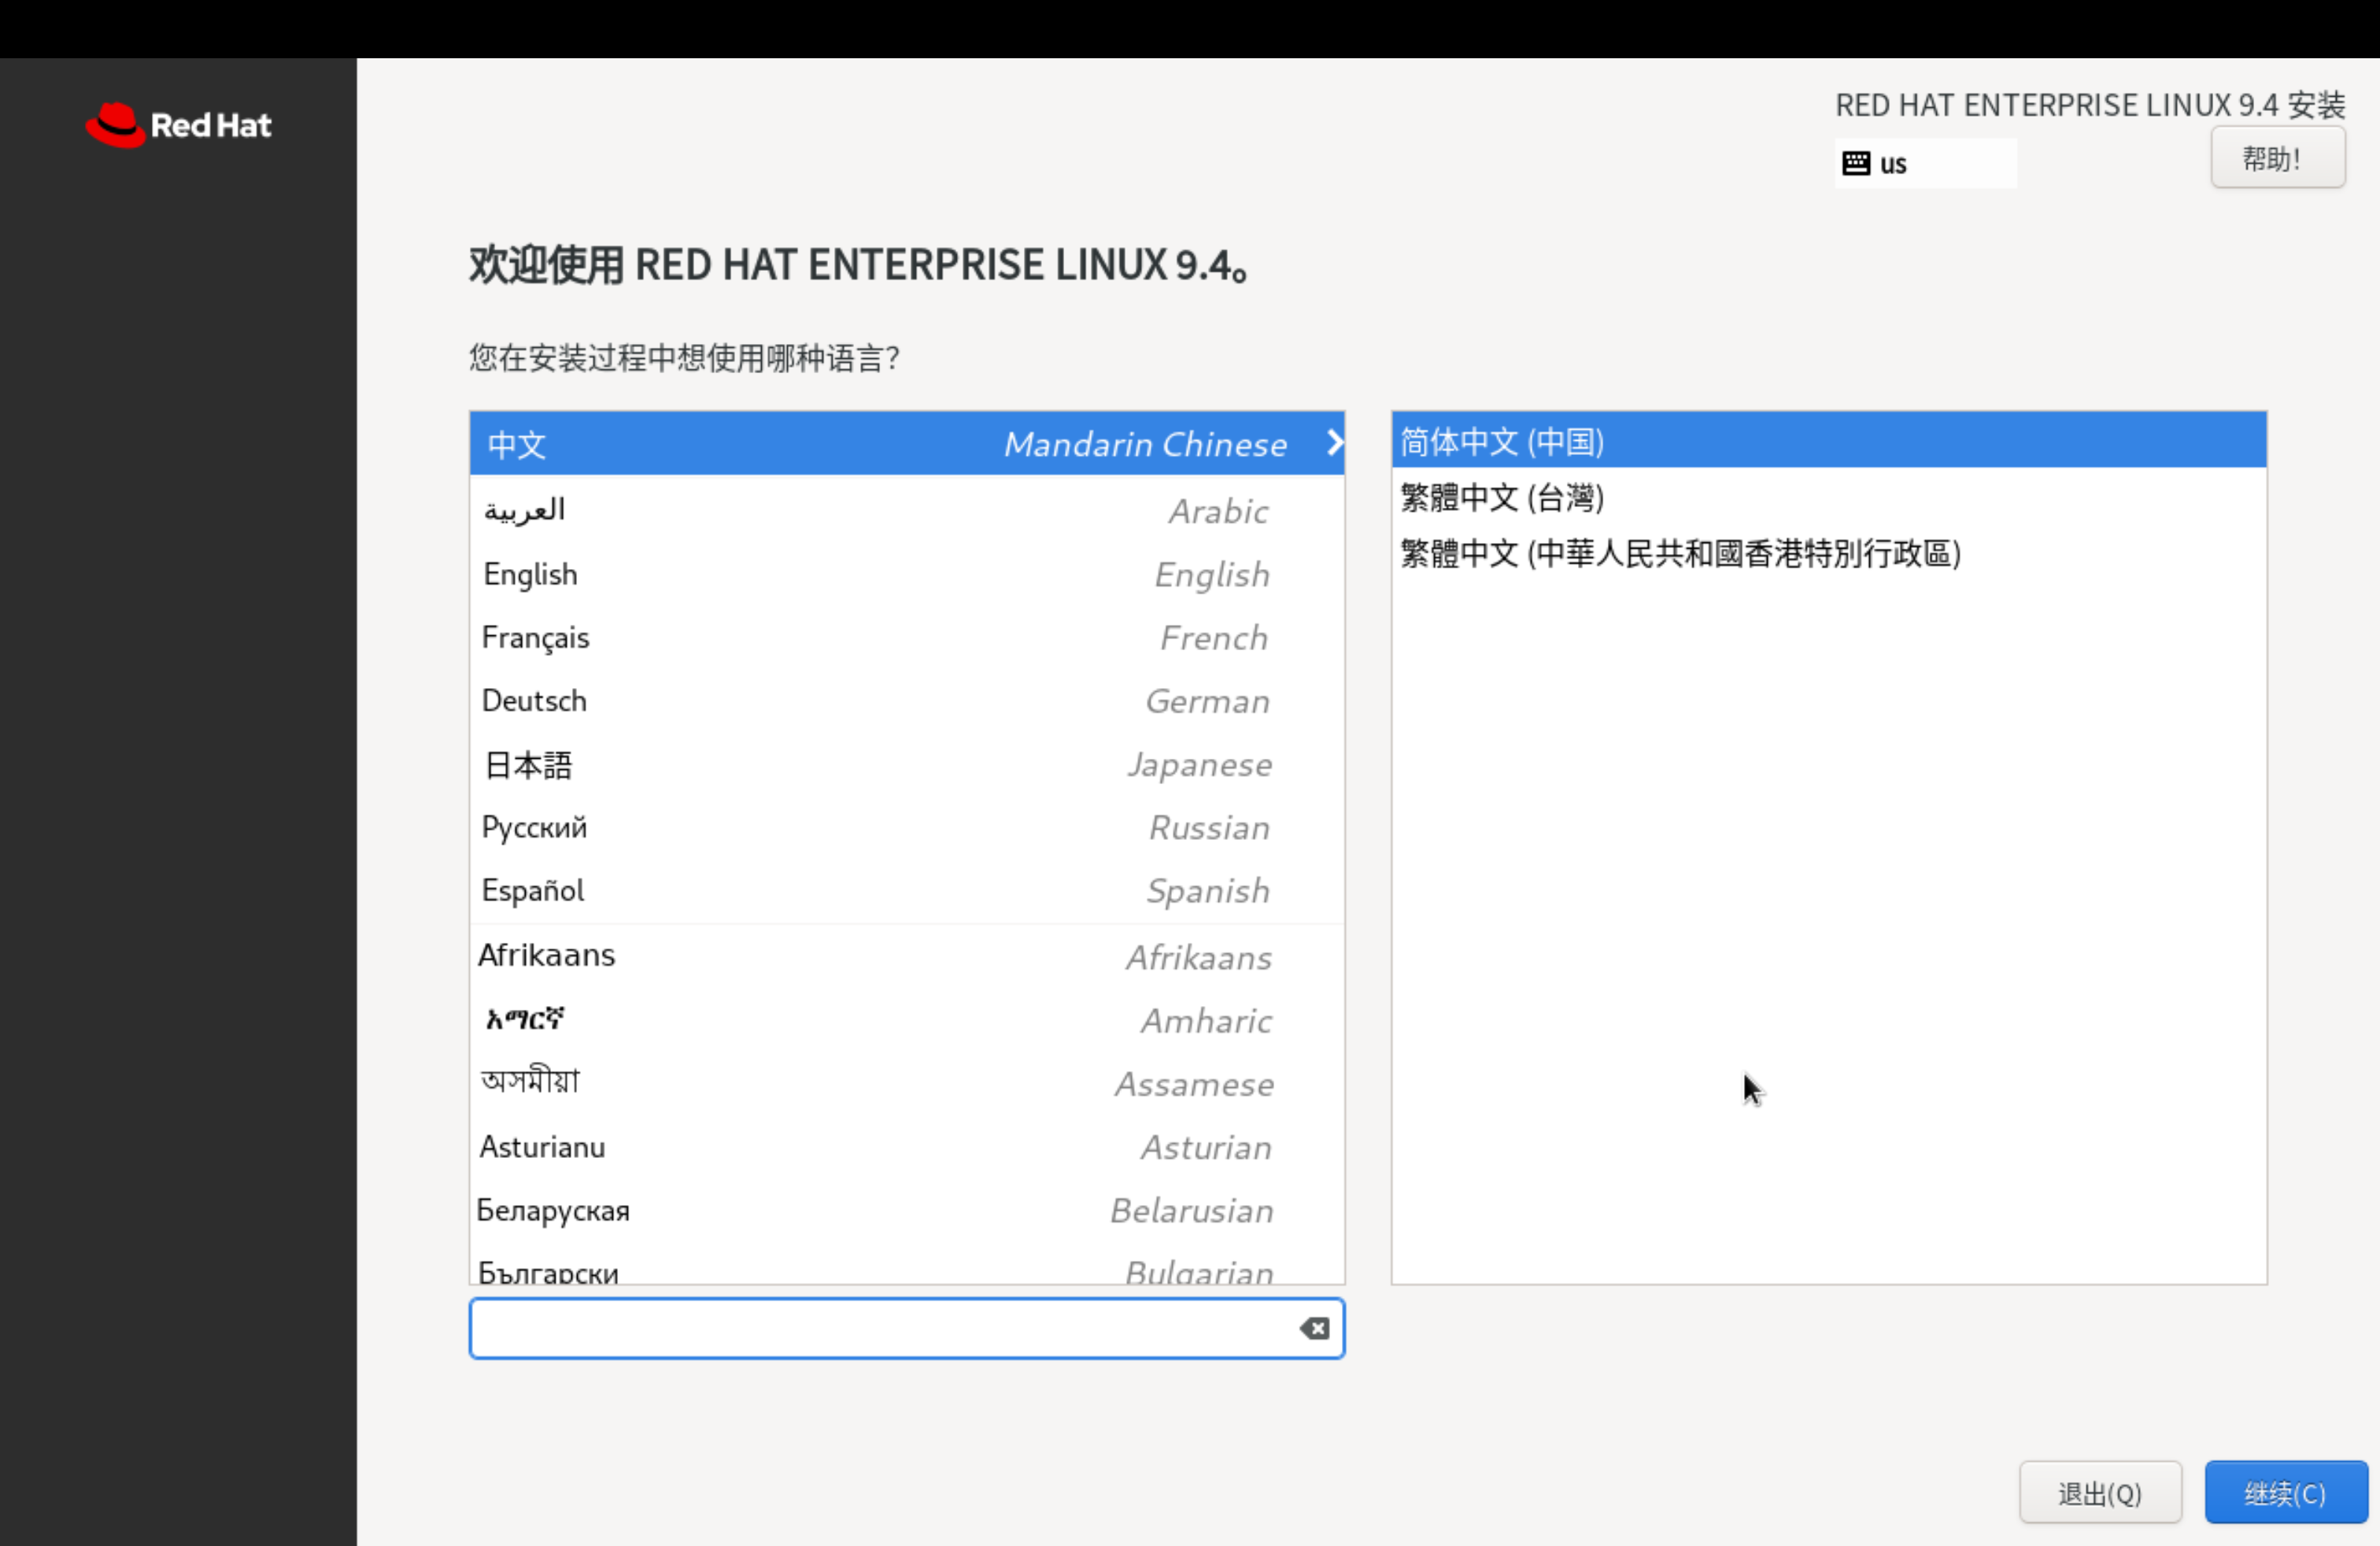Select locale 繁體中文 (中華人民共和國香港特別行政區)
Image resolution: width=2380 pixels, height=1546 pixels.
(x=1828, y=552)
